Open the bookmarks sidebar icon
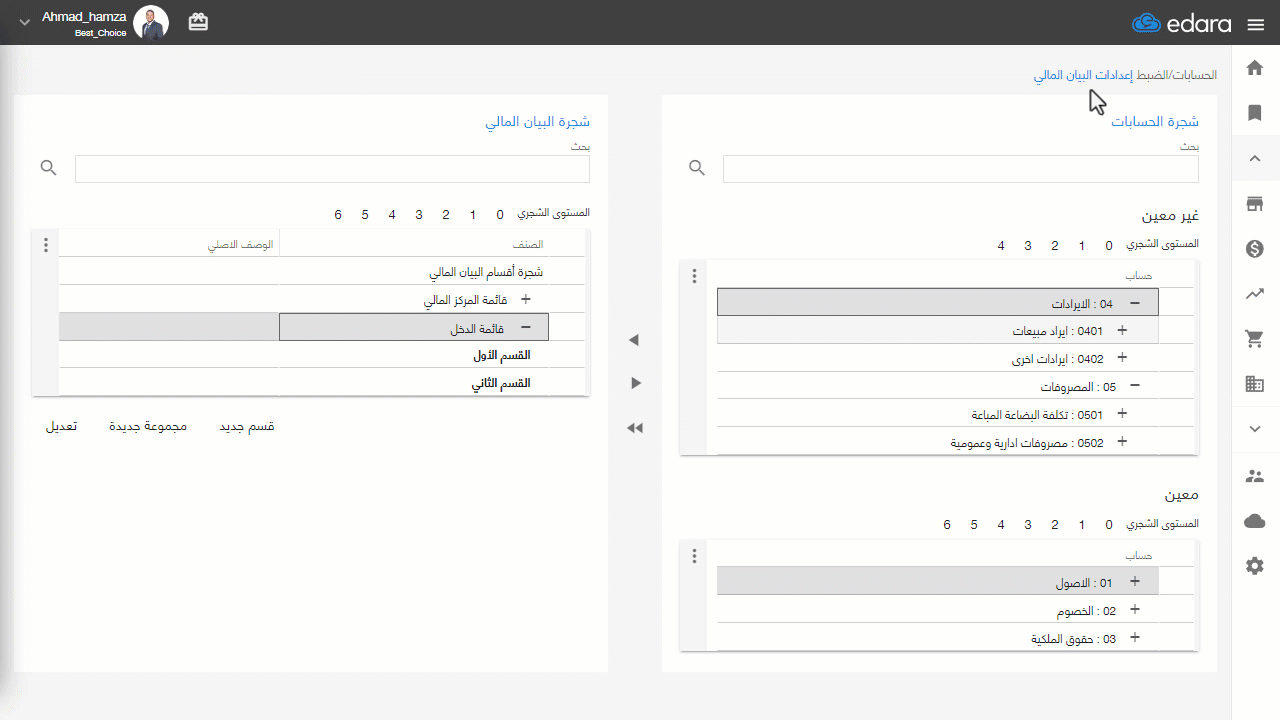The width and height of the screenshot is (1280, 720). [1255, 113]
